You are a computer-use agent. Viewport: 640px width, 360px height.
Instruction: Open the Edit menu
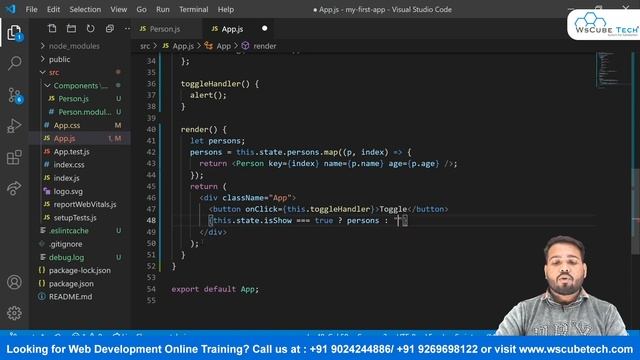53,9
